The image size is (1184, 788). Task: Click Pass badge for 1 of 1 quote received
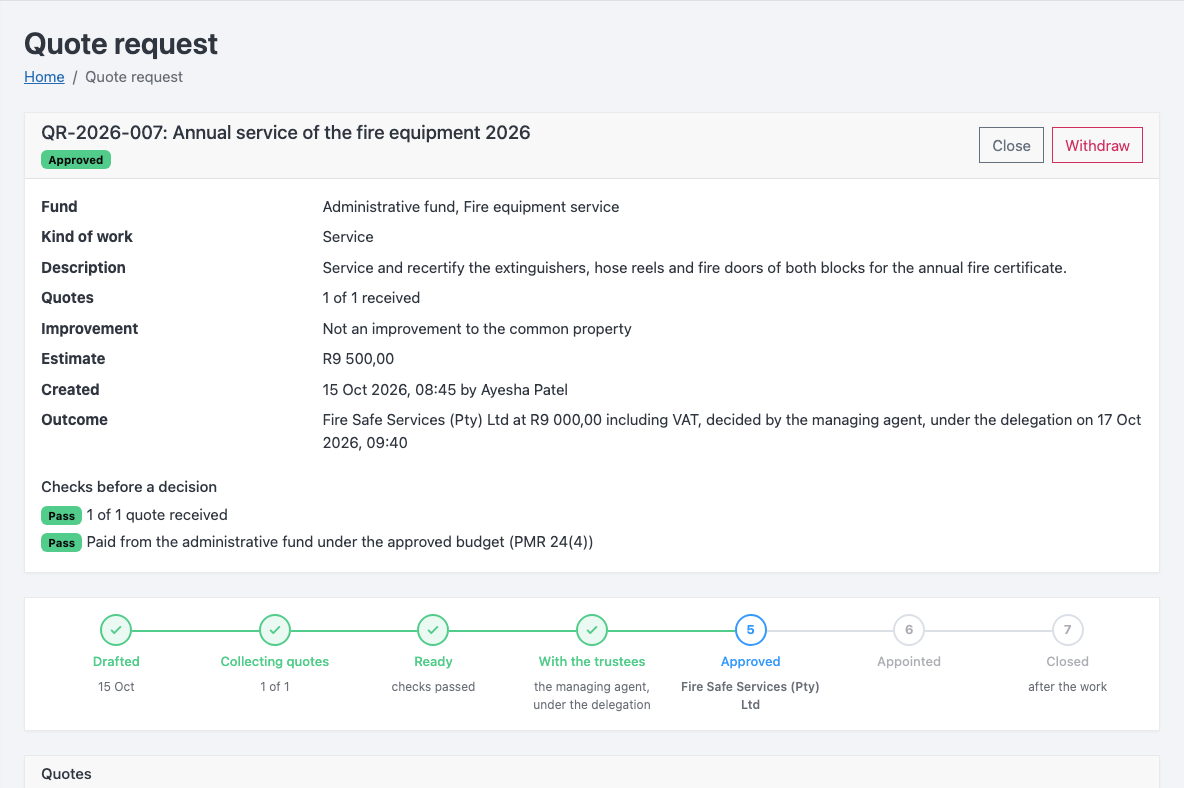61,516
